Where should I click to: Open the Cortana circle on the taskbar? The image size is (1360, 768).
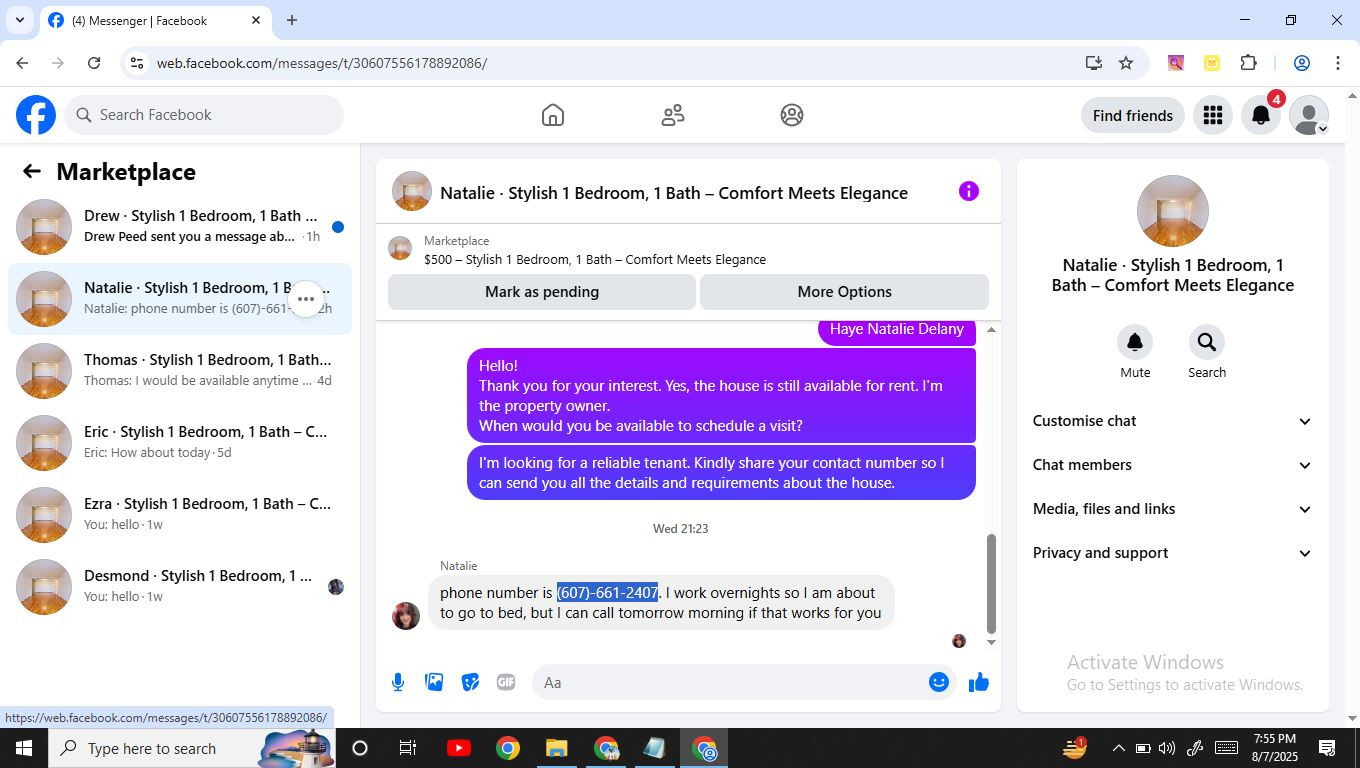pos(360,748)
